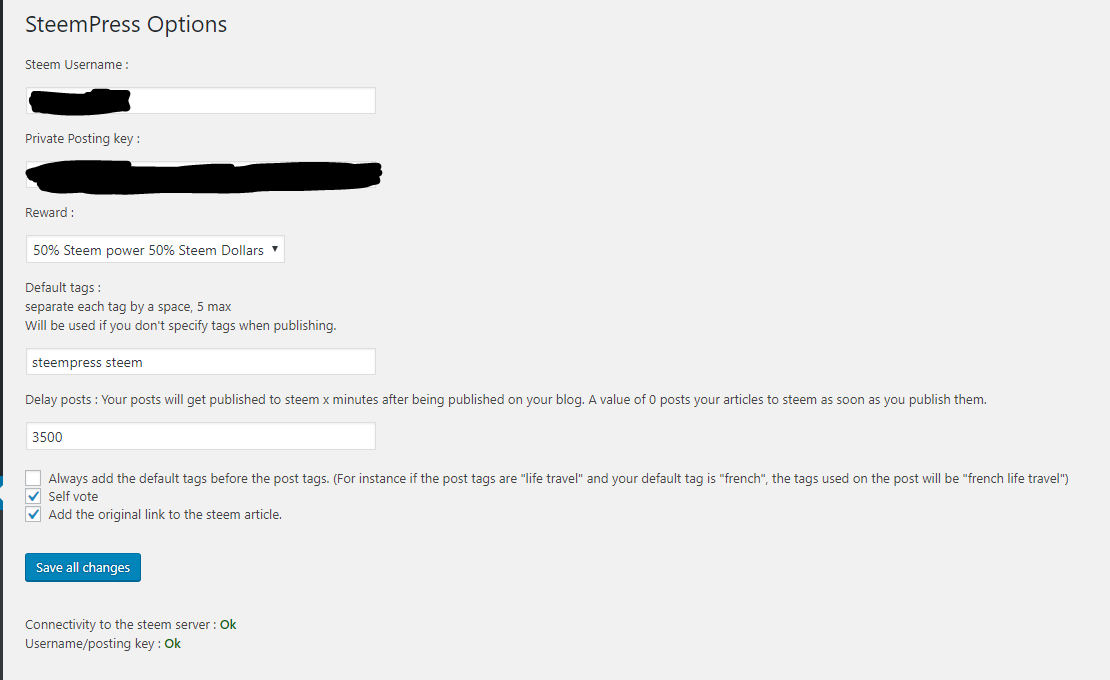Click the 'Private Posting key :' label
1110x680 pixels.
(82, 139)
